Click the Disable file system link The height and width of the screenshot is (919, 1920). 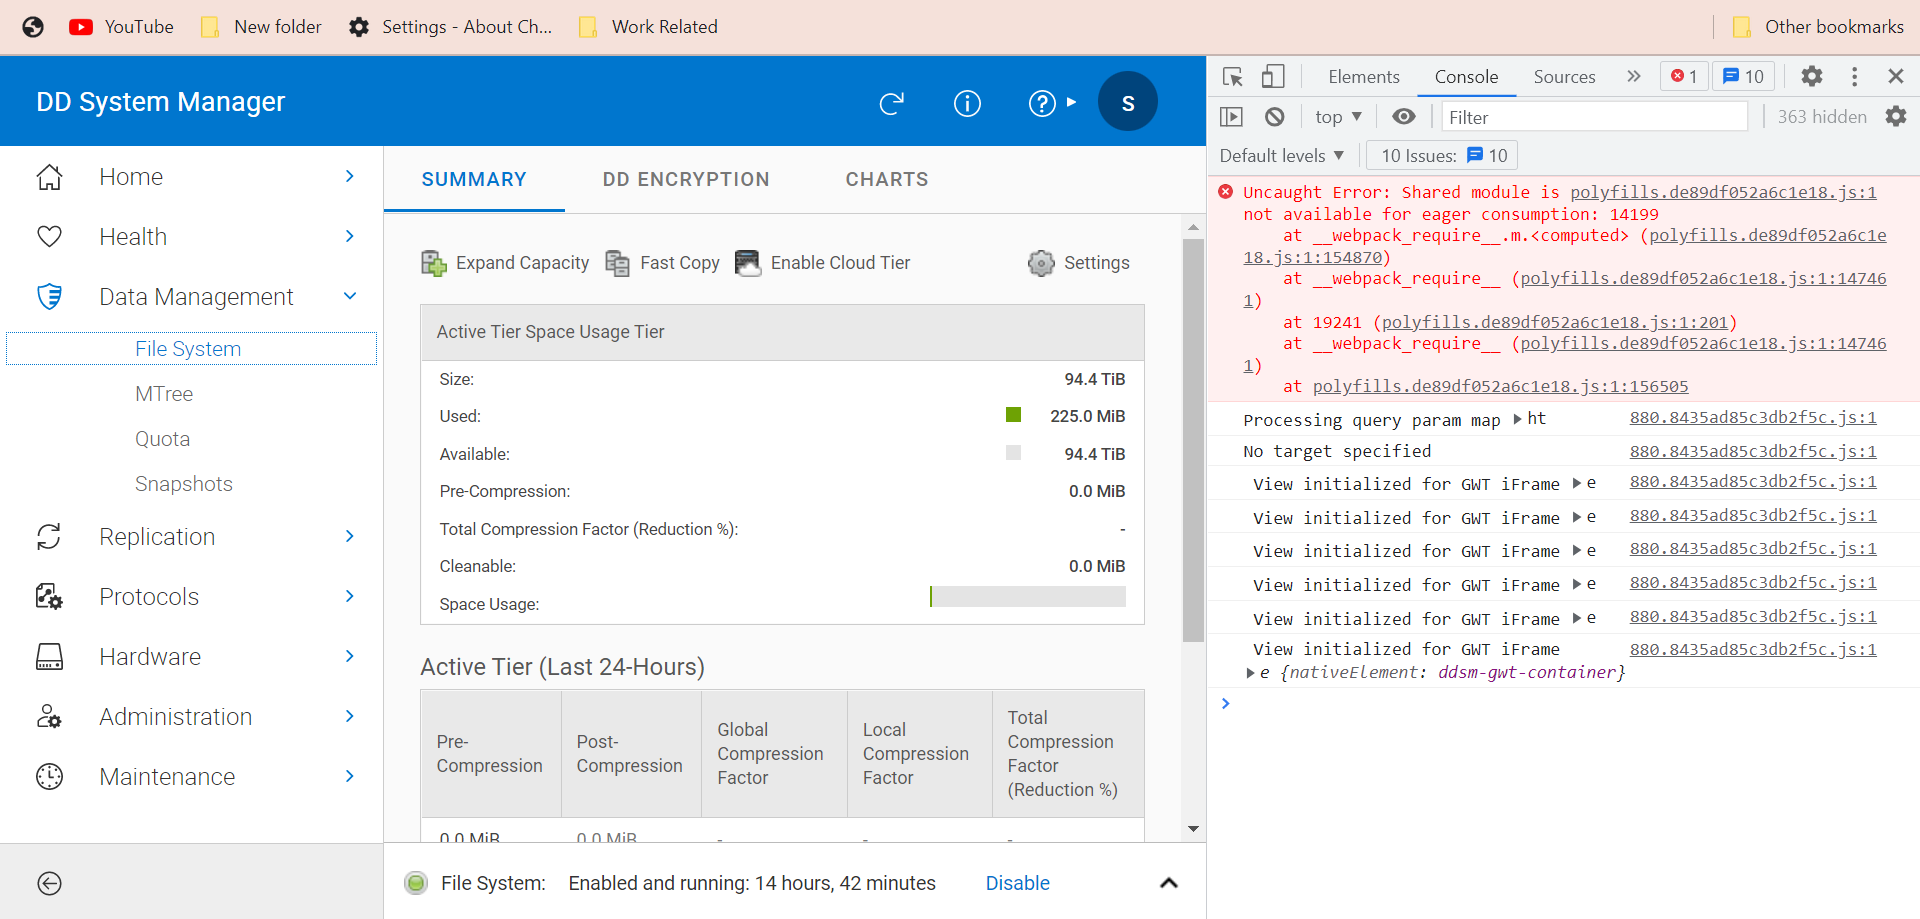tap(1017, 883)
